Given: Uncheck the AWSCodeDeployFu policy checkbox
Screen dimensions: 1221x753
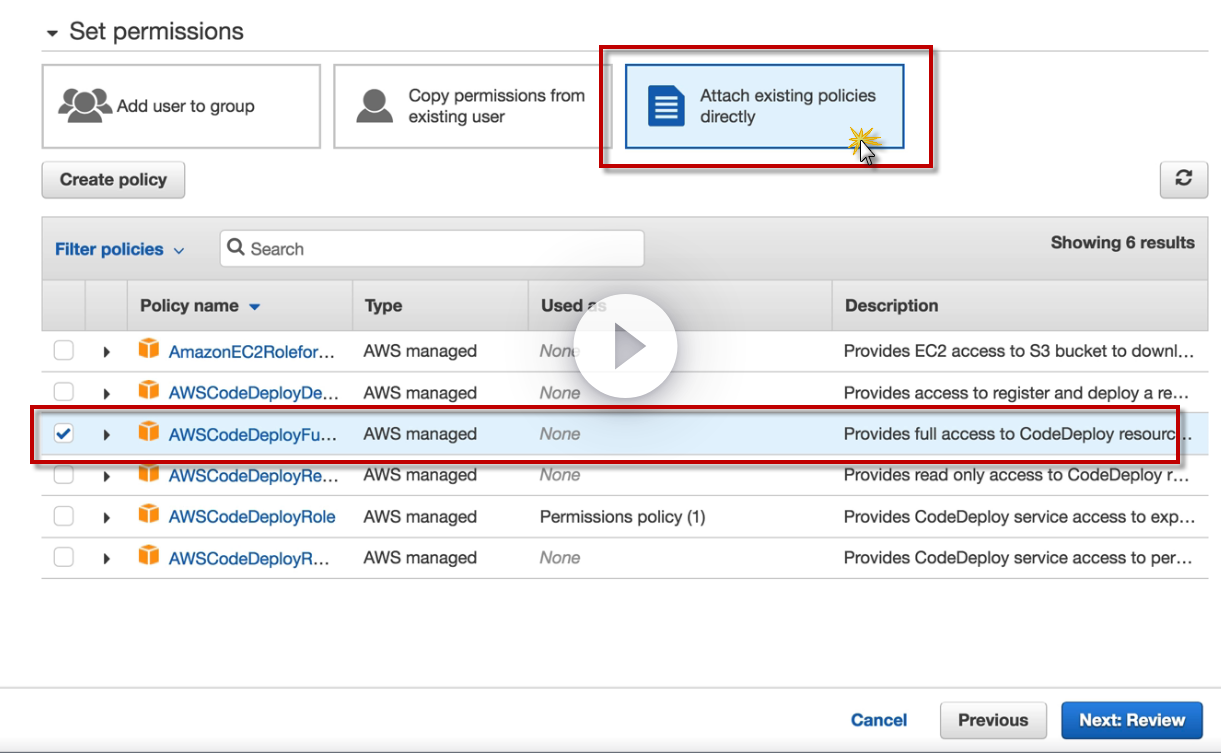Looking at the screenshot, I should point(64,434).
